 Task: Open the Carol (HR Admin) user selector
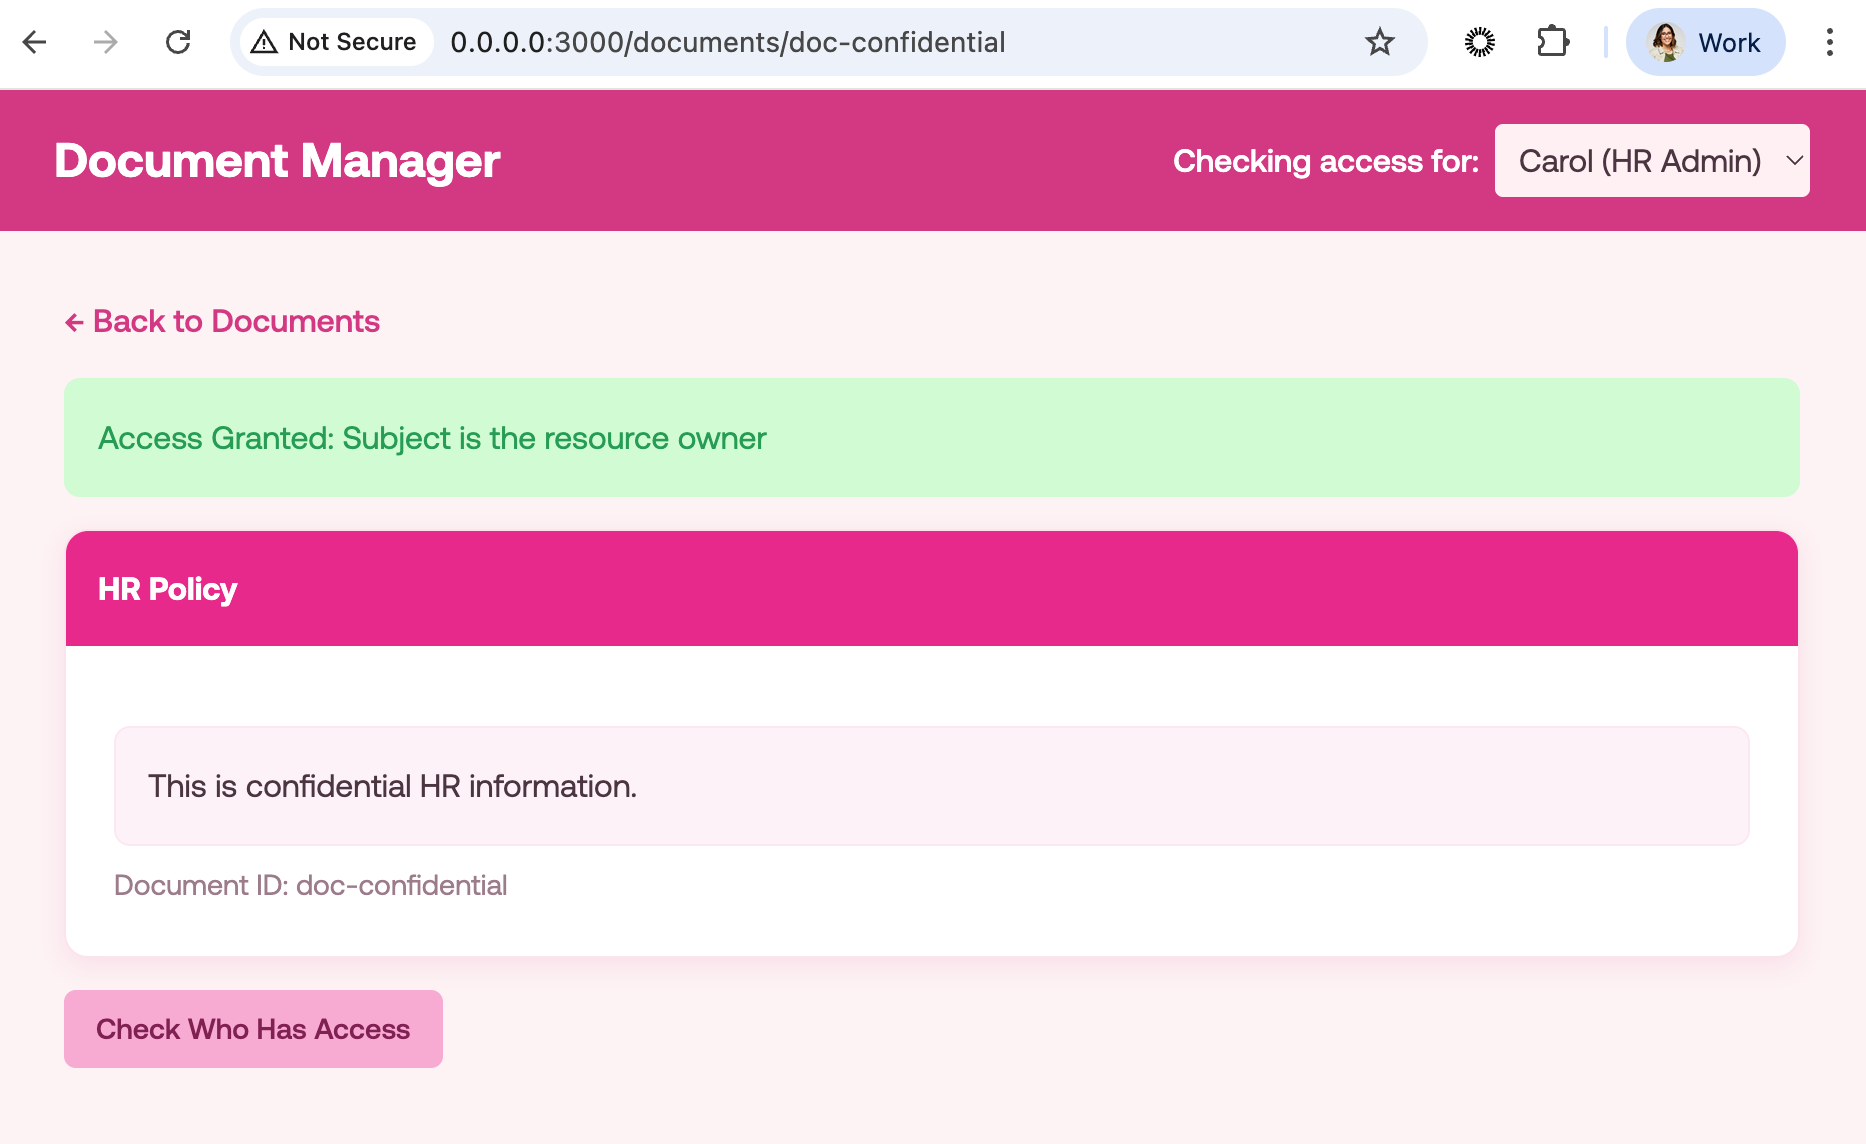[1650, 160]
